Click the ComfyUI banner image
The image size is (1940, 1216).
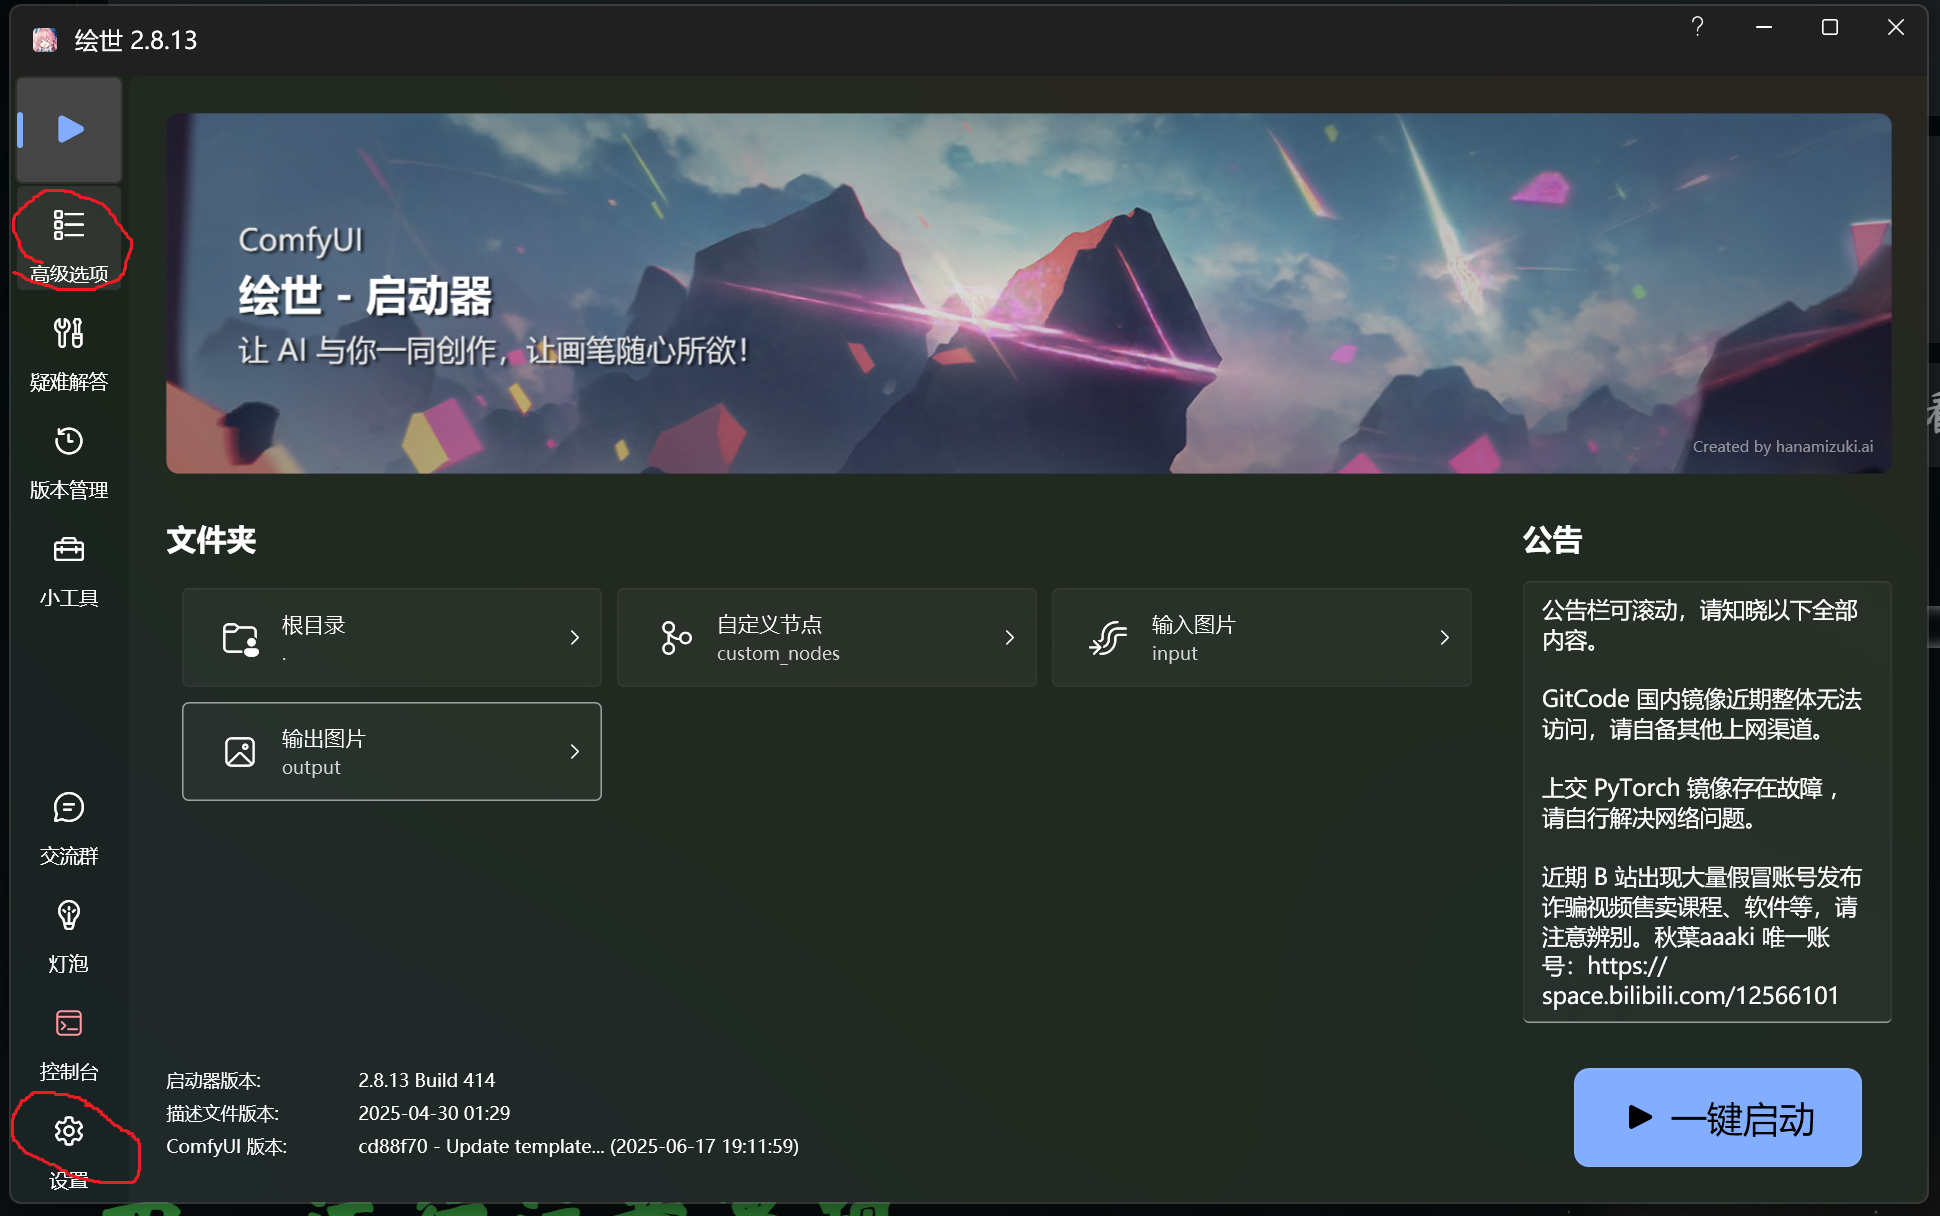click(1028, 293)
